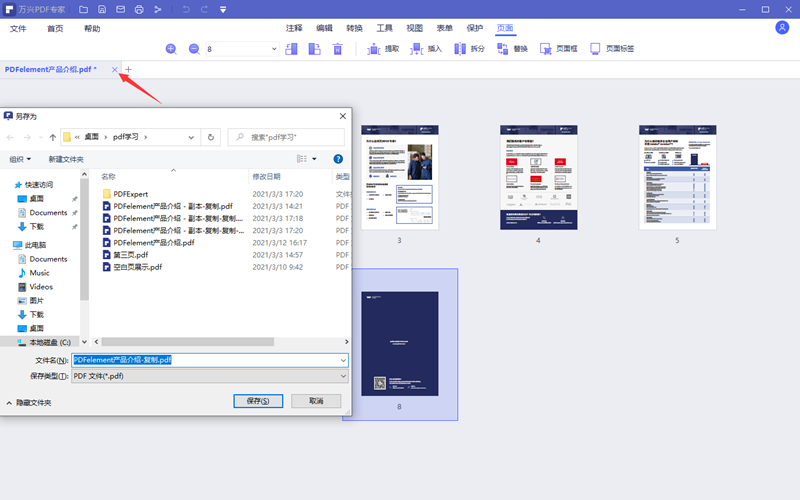Click the 保存(S) save button

(258, 401)
